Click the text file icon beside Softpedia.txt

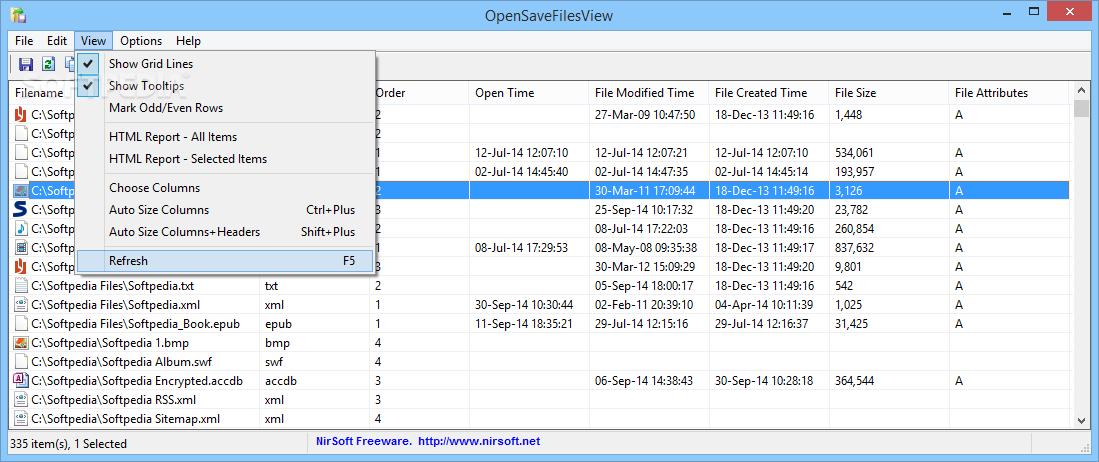(x=20, y=285)
